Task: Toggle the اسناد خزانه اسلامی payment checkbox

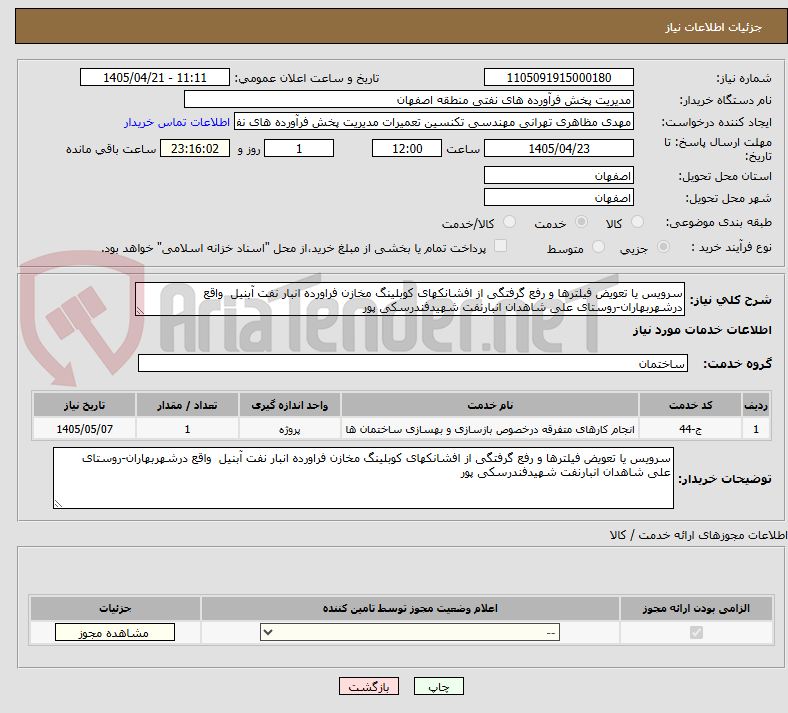Action: coord(501,246)
